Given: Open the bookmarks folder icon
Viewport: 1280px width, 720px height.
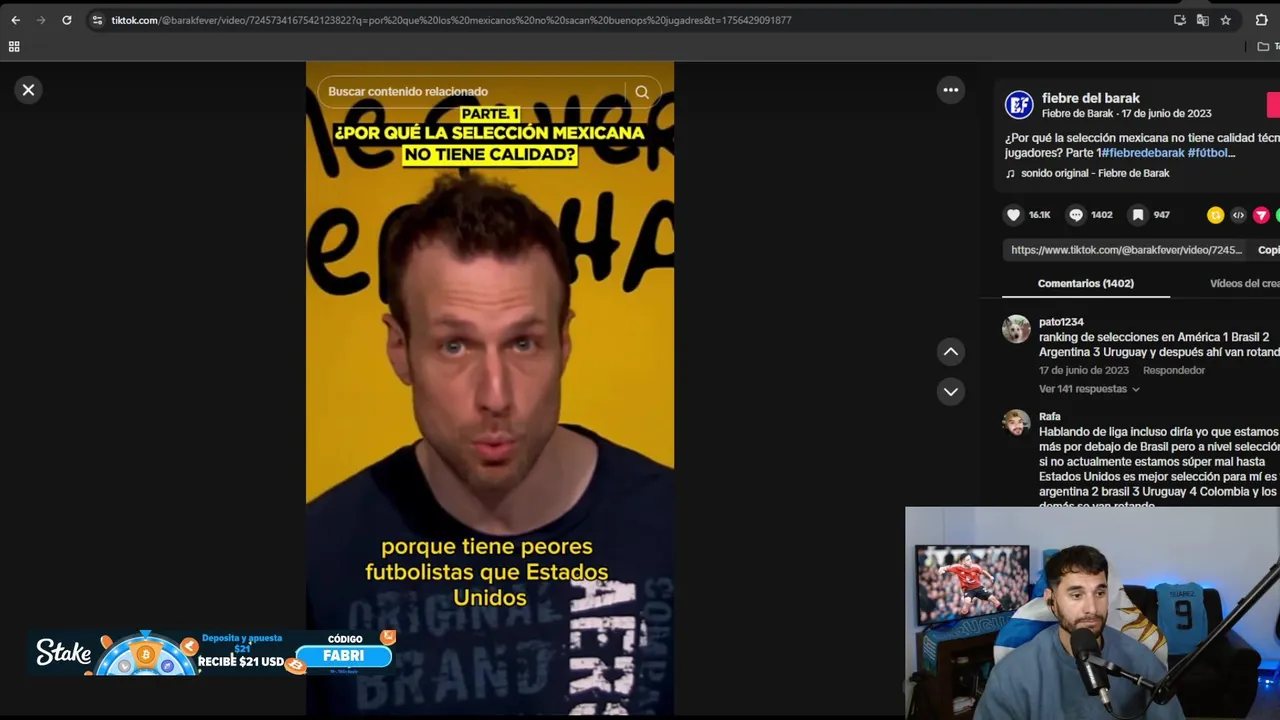Looking at the screenshot, I should pos(1264,47).
